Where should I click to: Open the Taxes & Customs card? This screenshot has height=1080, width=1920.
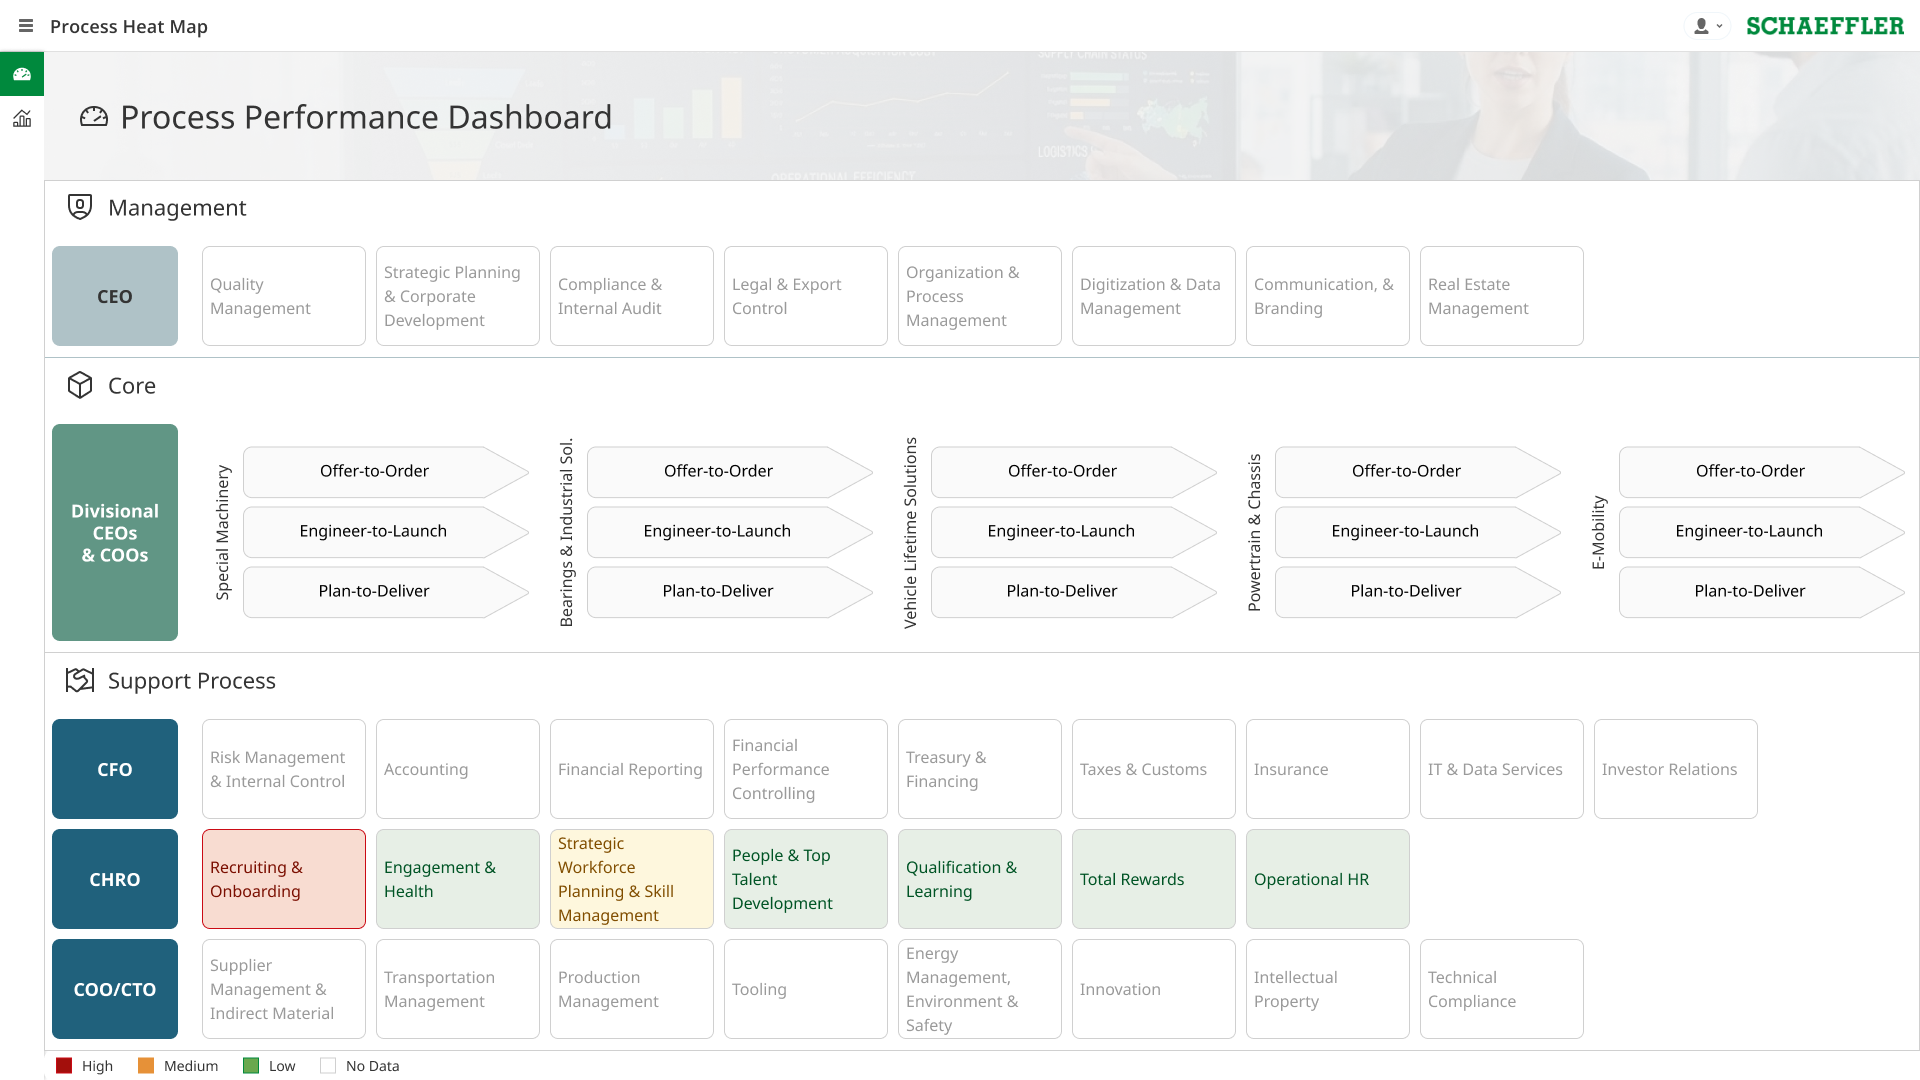click(1154, 769)
